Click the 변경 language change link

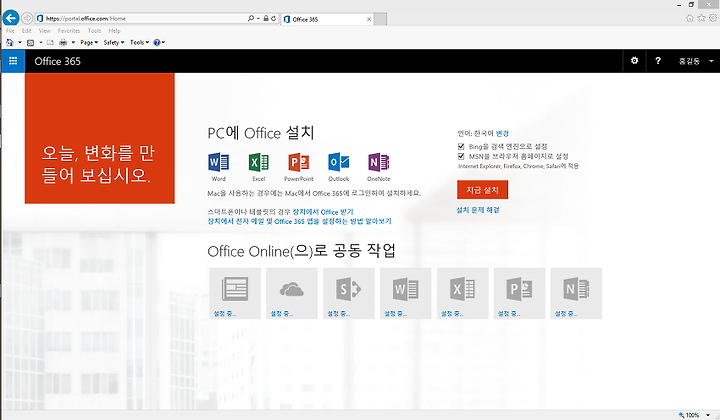[502, 134]
